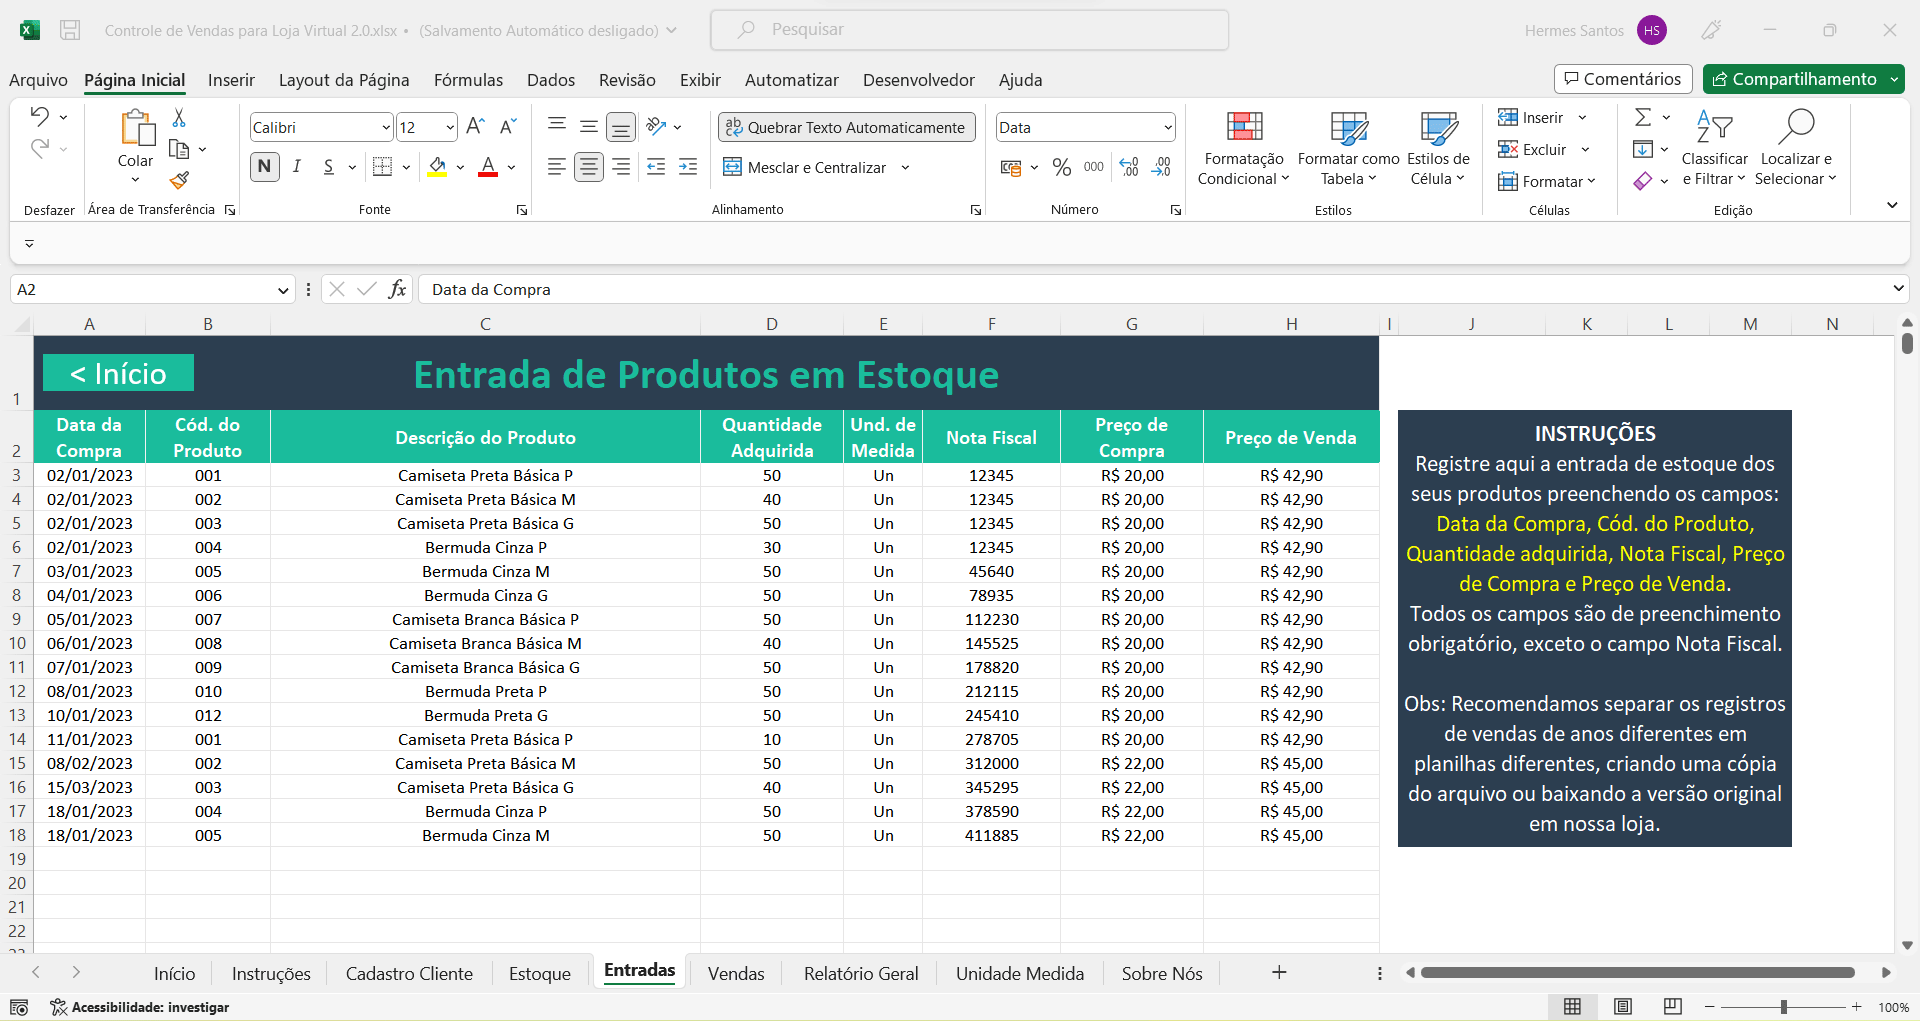Open fill color dropdown arrow
This screenshot has height=1021, width=1920.
click(x=460, y=167)
